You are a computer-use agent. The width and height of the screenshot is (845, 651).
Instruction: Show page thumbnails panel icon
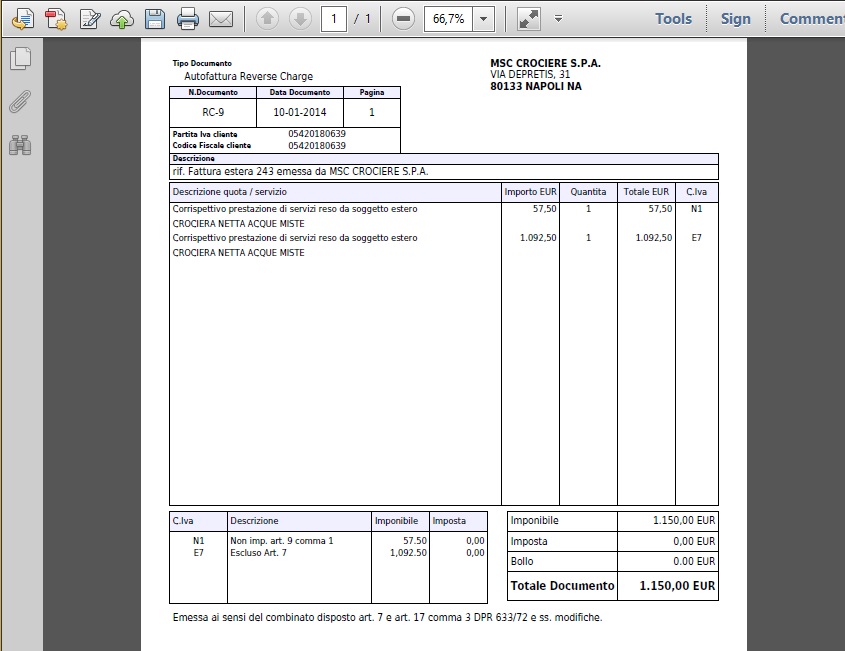(20, 58)
